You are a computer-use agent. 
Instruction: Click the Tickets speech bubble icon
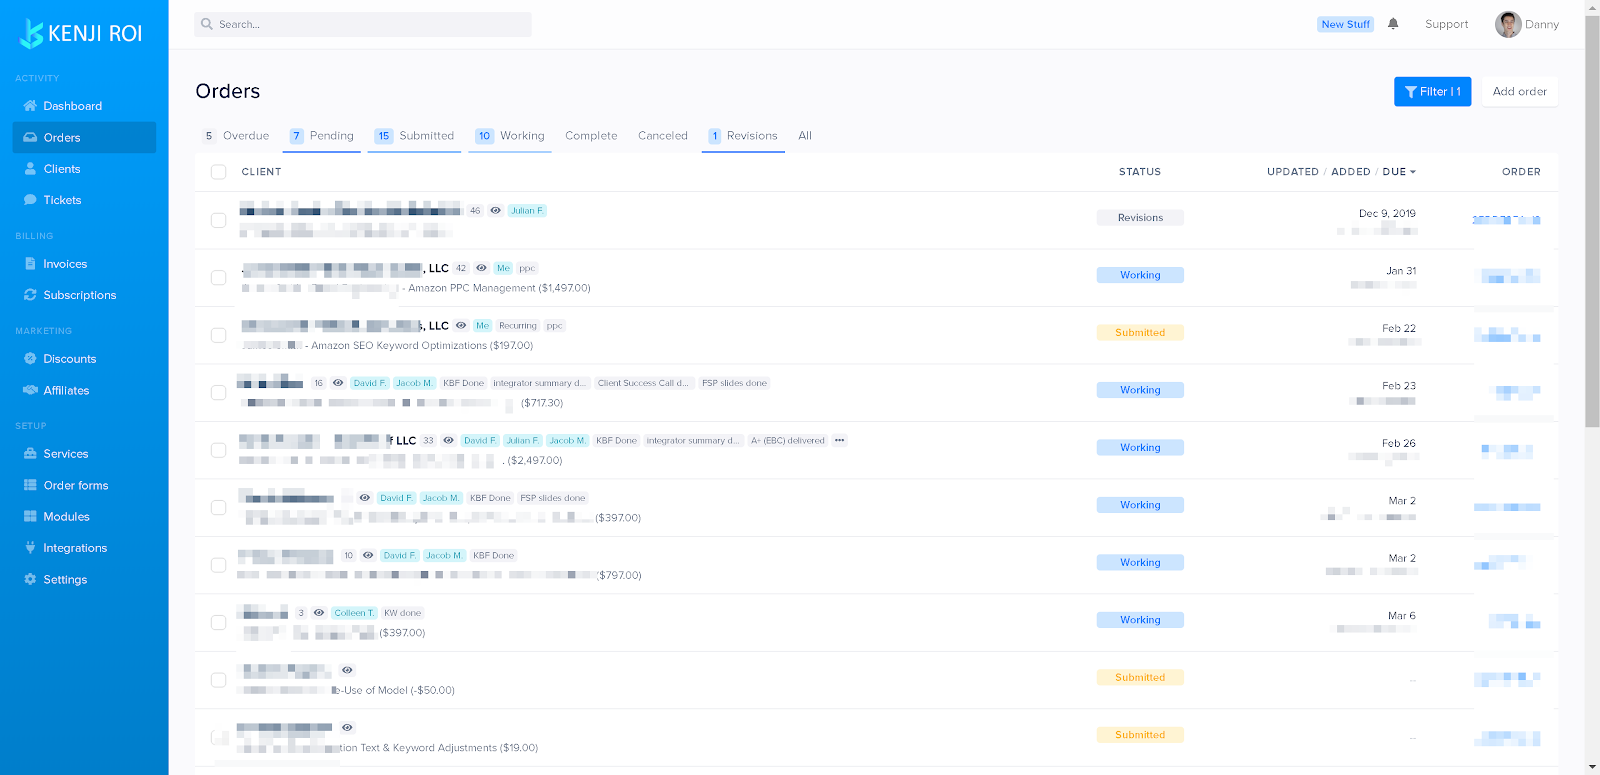pyautogui.click(x=30, y=200)
